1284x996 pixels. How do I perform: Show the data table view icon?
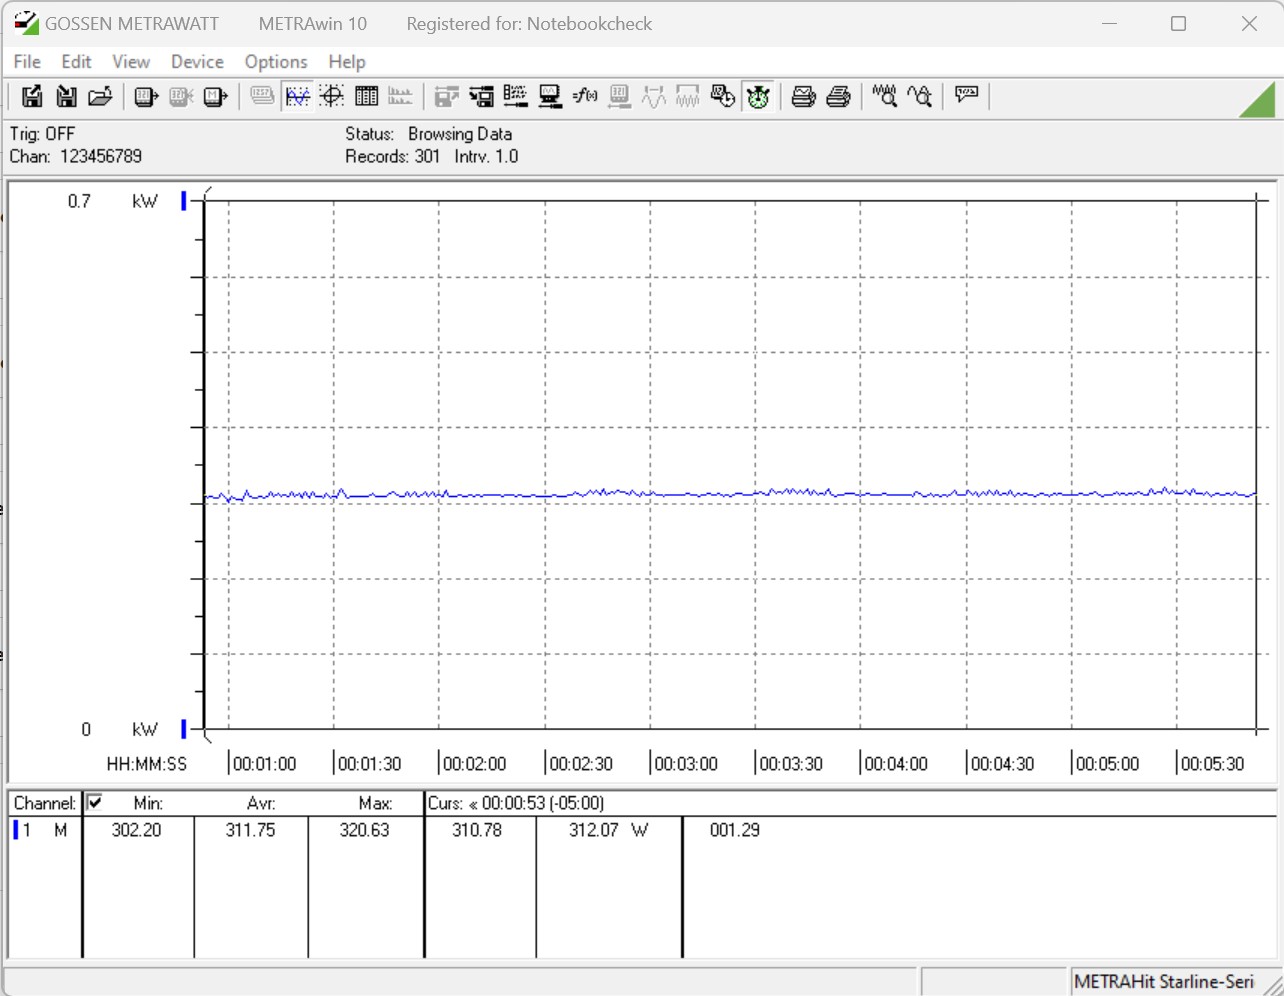366,96
